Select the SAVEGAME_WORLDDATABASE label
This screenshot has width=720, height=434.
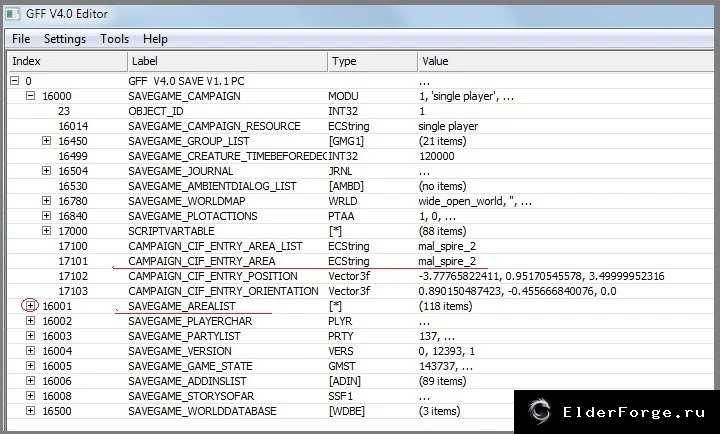[202, 411]
